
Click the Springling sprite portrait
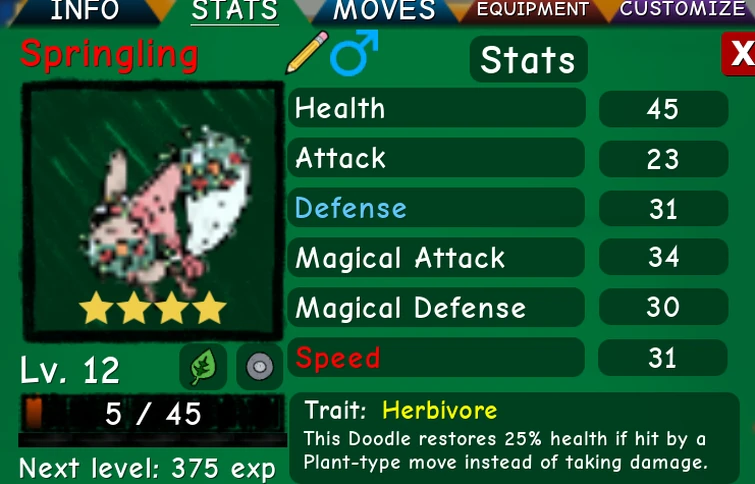pos(153,211)
